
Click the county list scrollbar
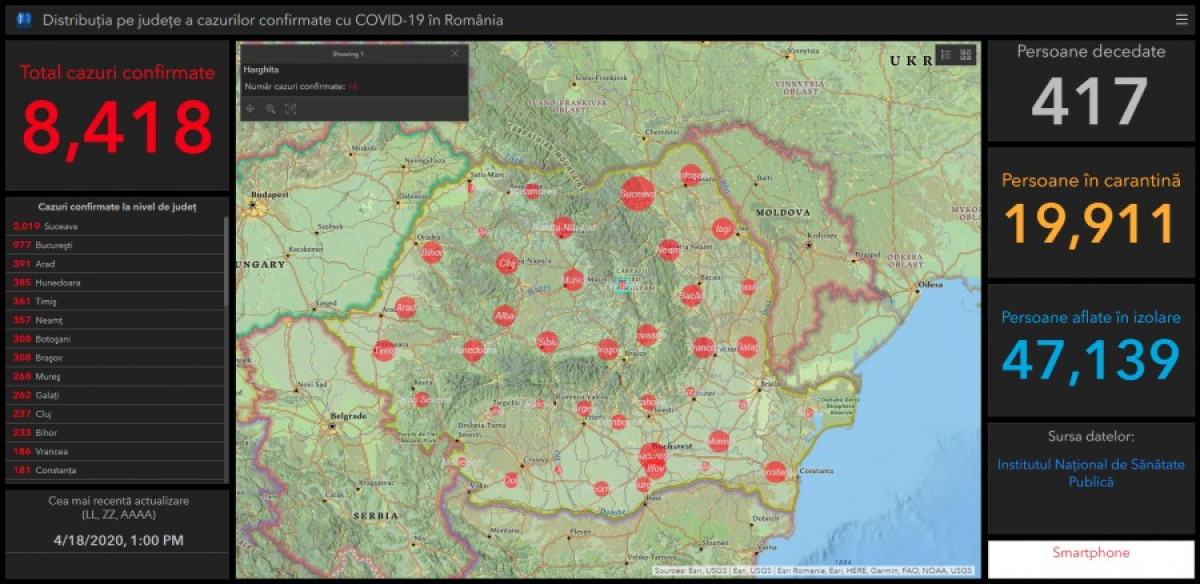click(227, 262)
